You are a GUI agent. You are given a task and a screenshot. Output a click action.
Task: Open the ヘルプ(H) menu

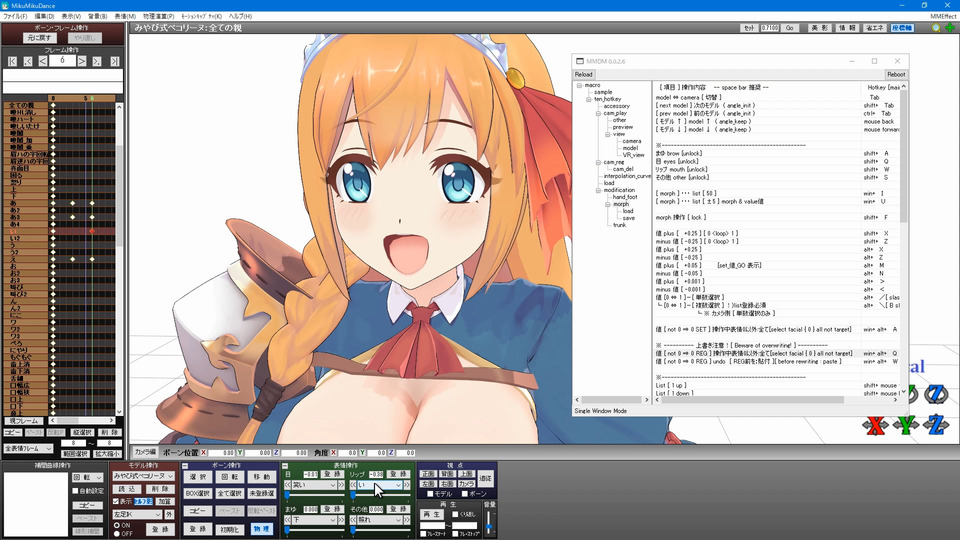(x=240, y=16)
